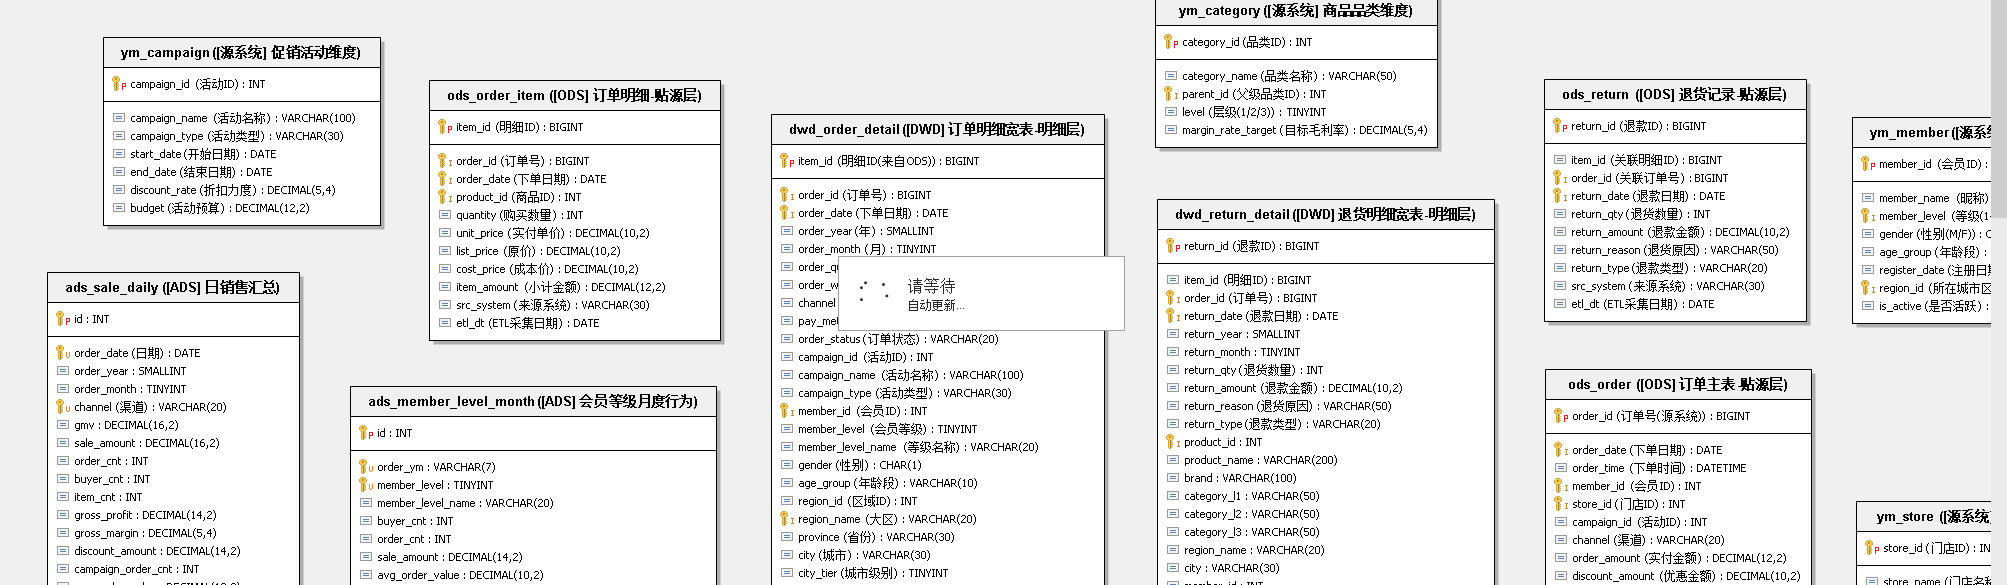Screen dimensions: 2007x585
Task: Select the order_status (订单状态) column row
Action: pos(939,339)
